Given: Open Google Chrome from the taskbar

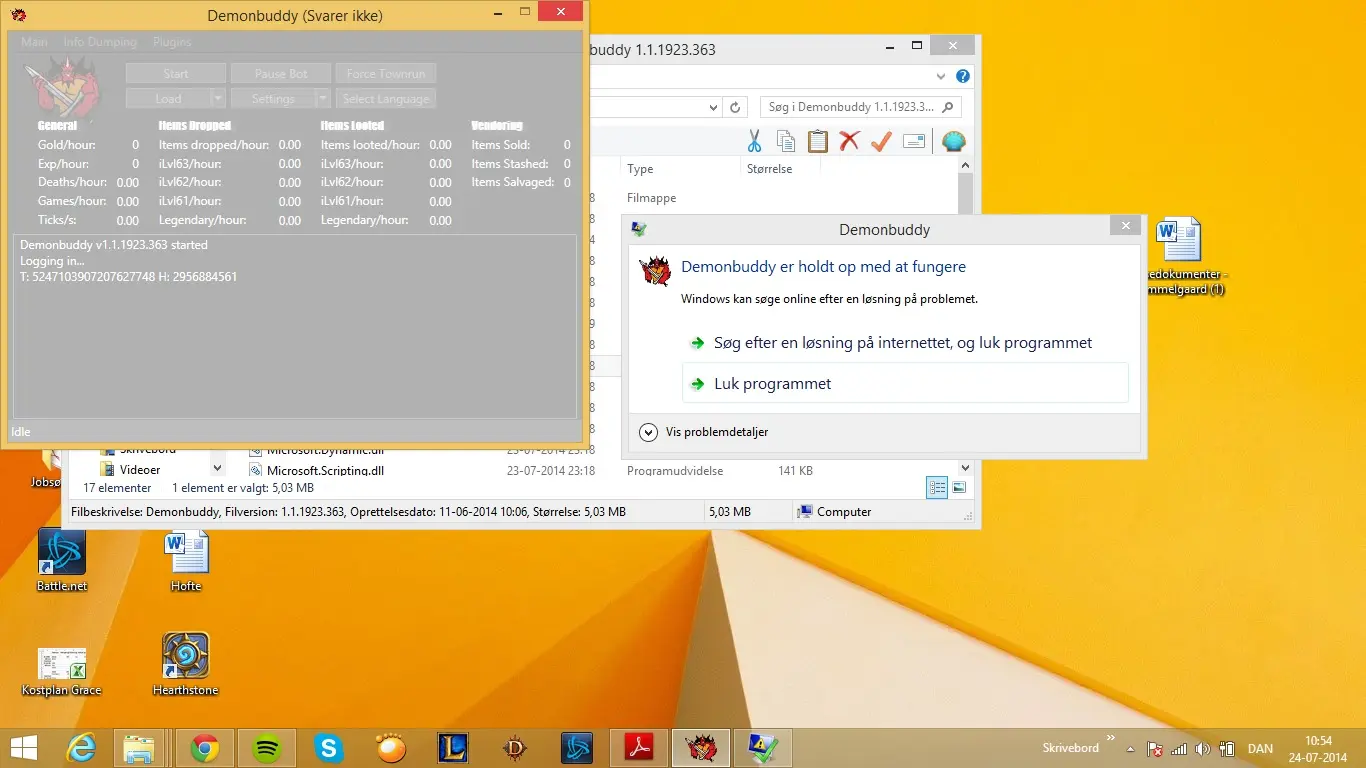Looking at the screenshot, I should pos(205,747).
